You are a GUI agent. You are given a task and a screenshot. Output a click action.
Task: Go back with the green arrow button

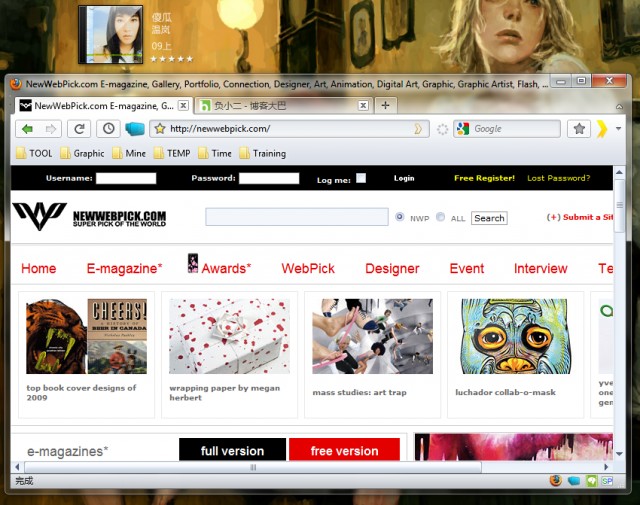(27, 129)
